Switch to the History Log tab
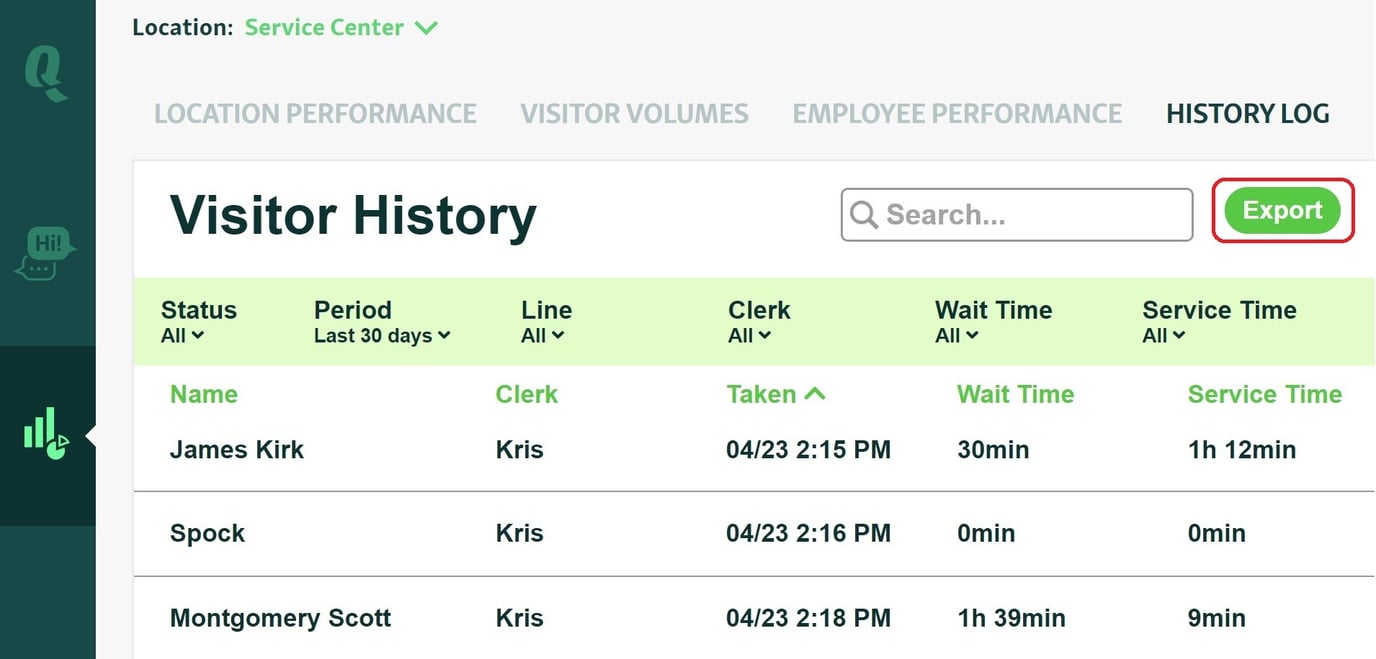This screenshot has width=1376, height=659. [1247, 113]
